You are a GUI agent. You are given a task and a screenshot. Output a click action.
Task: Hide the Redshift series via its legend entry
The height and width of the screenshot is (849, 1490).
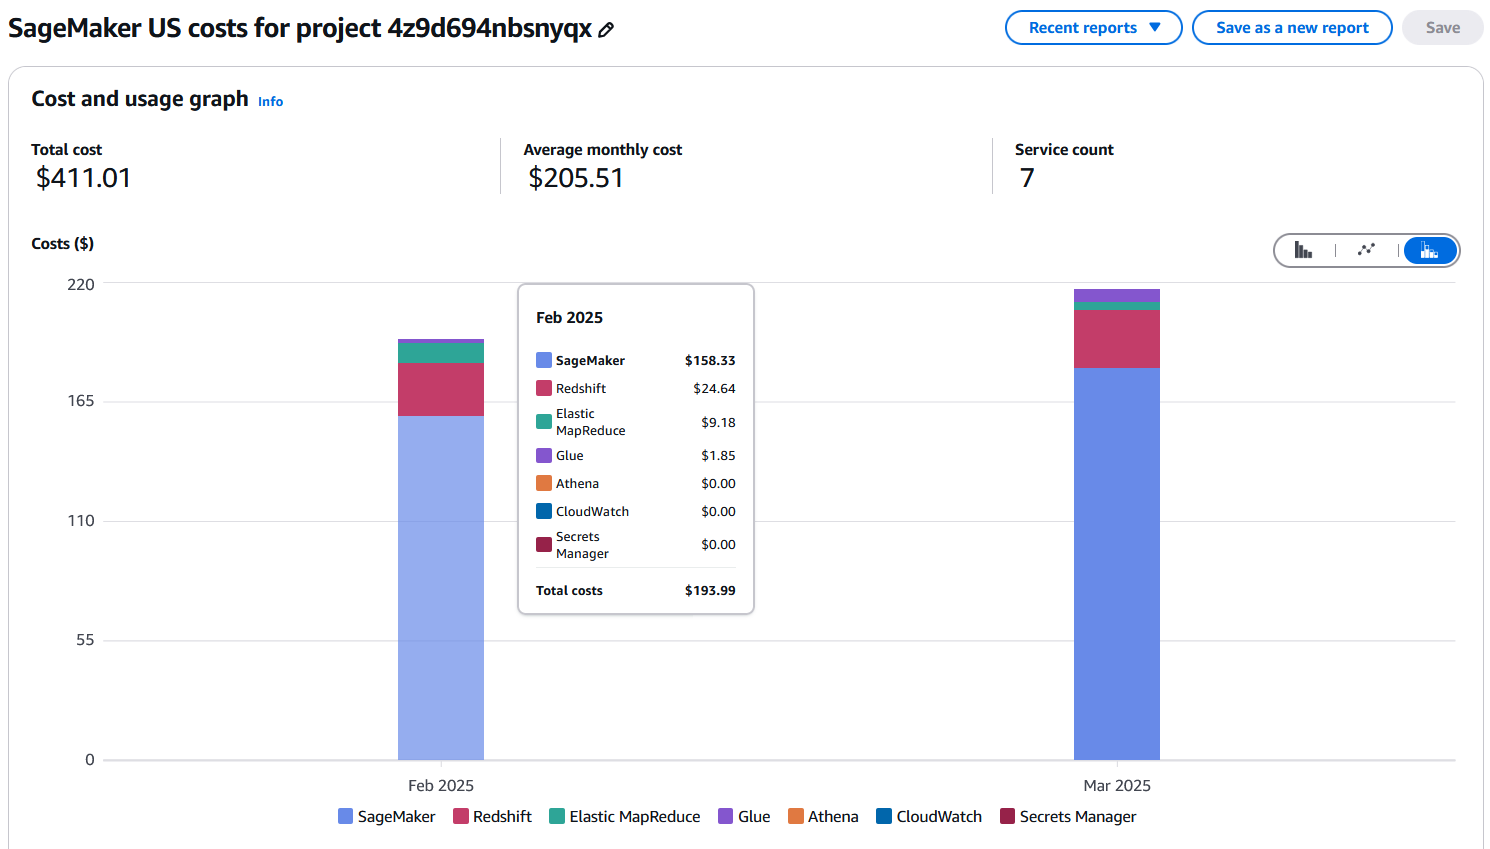(x=493, y=816)
